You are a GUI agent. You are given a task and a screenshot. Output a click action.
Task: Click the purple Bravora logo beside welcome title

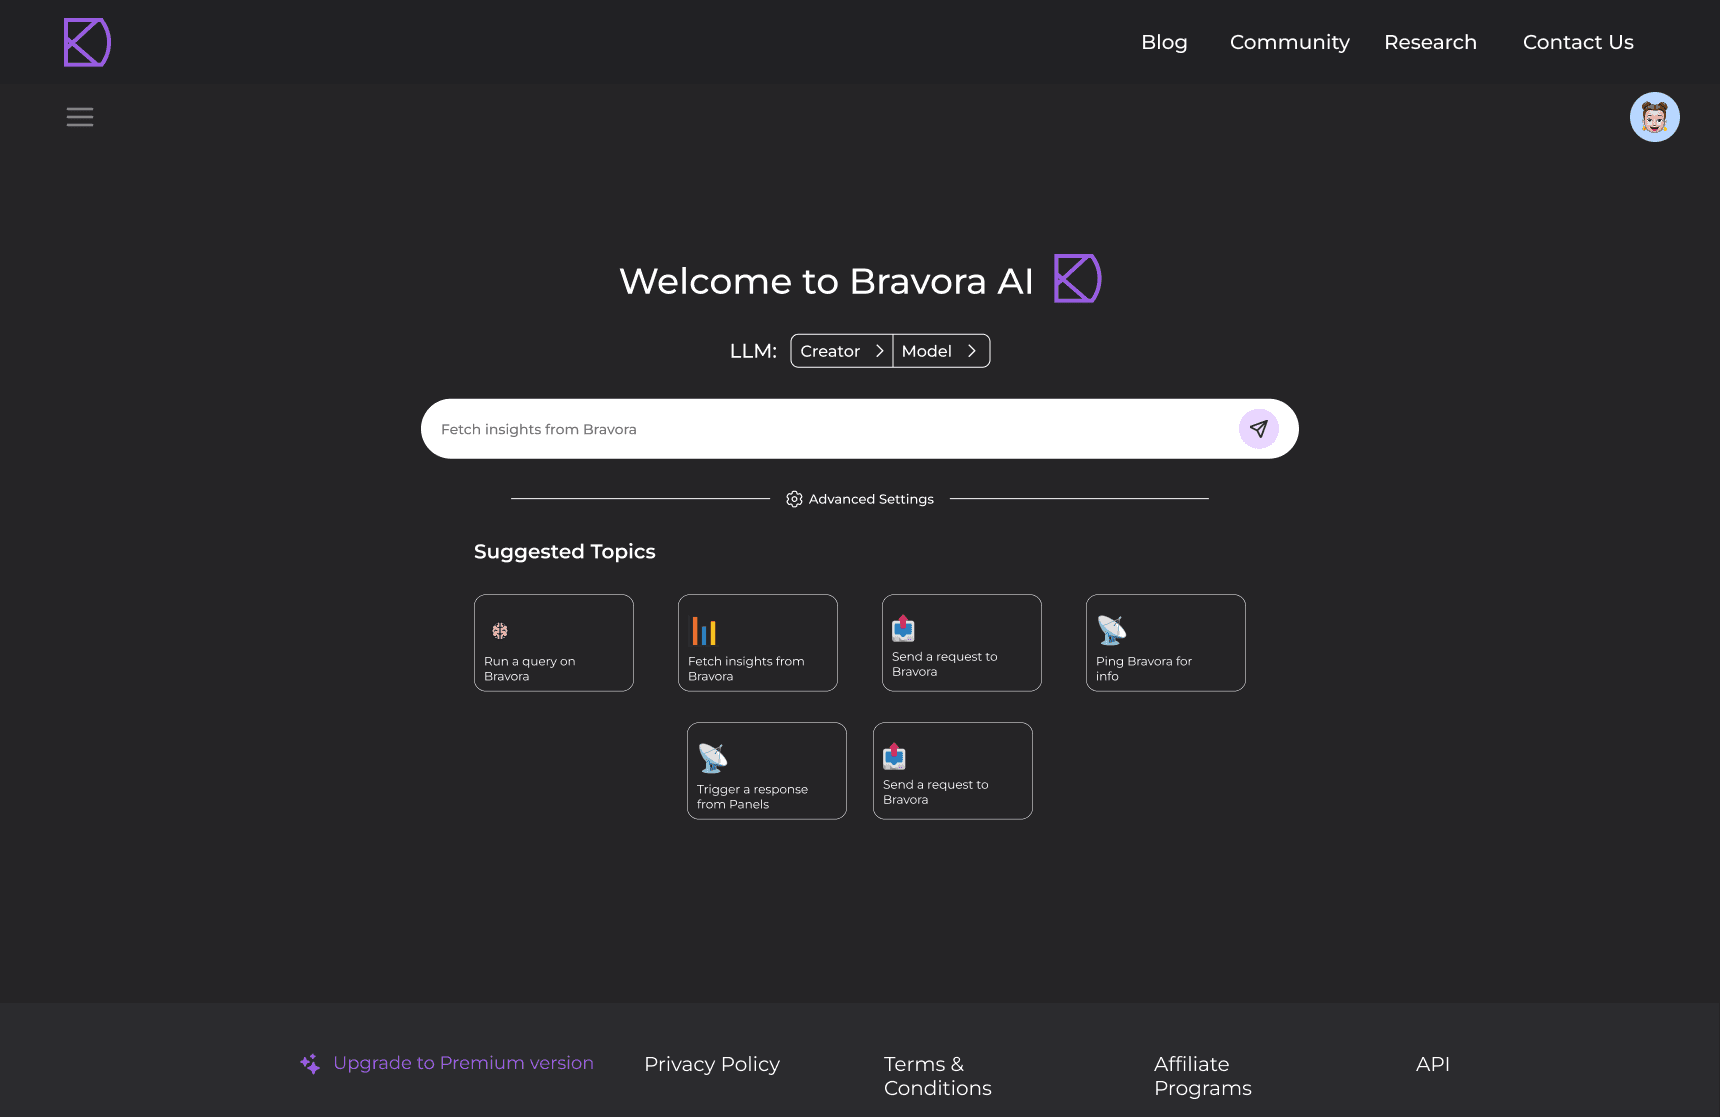point(1077,278)
